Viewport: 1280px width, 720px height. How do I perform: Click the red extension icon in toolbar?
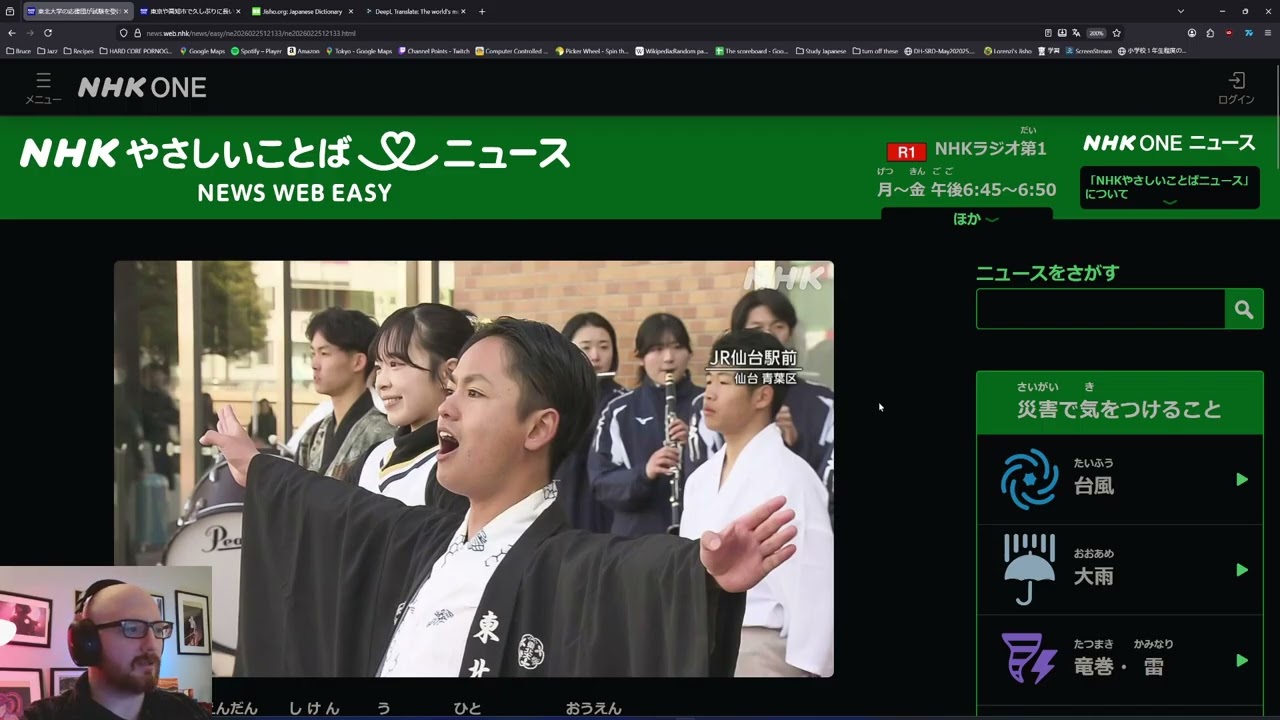pos(1229,33)
